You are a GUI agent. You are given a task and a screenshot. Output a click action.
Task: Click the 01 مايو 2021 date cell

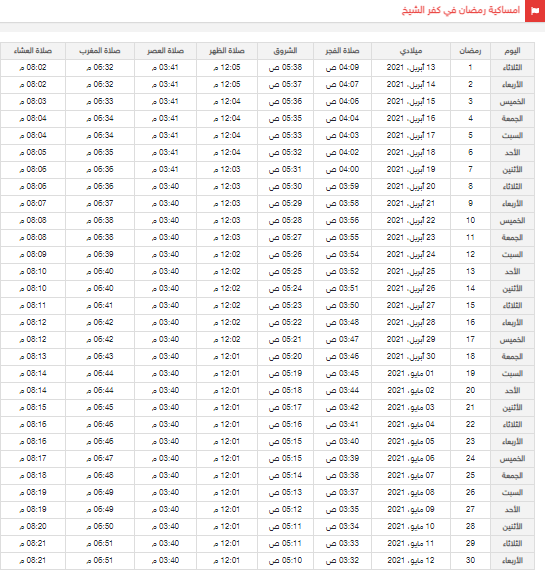pos(411,373)
